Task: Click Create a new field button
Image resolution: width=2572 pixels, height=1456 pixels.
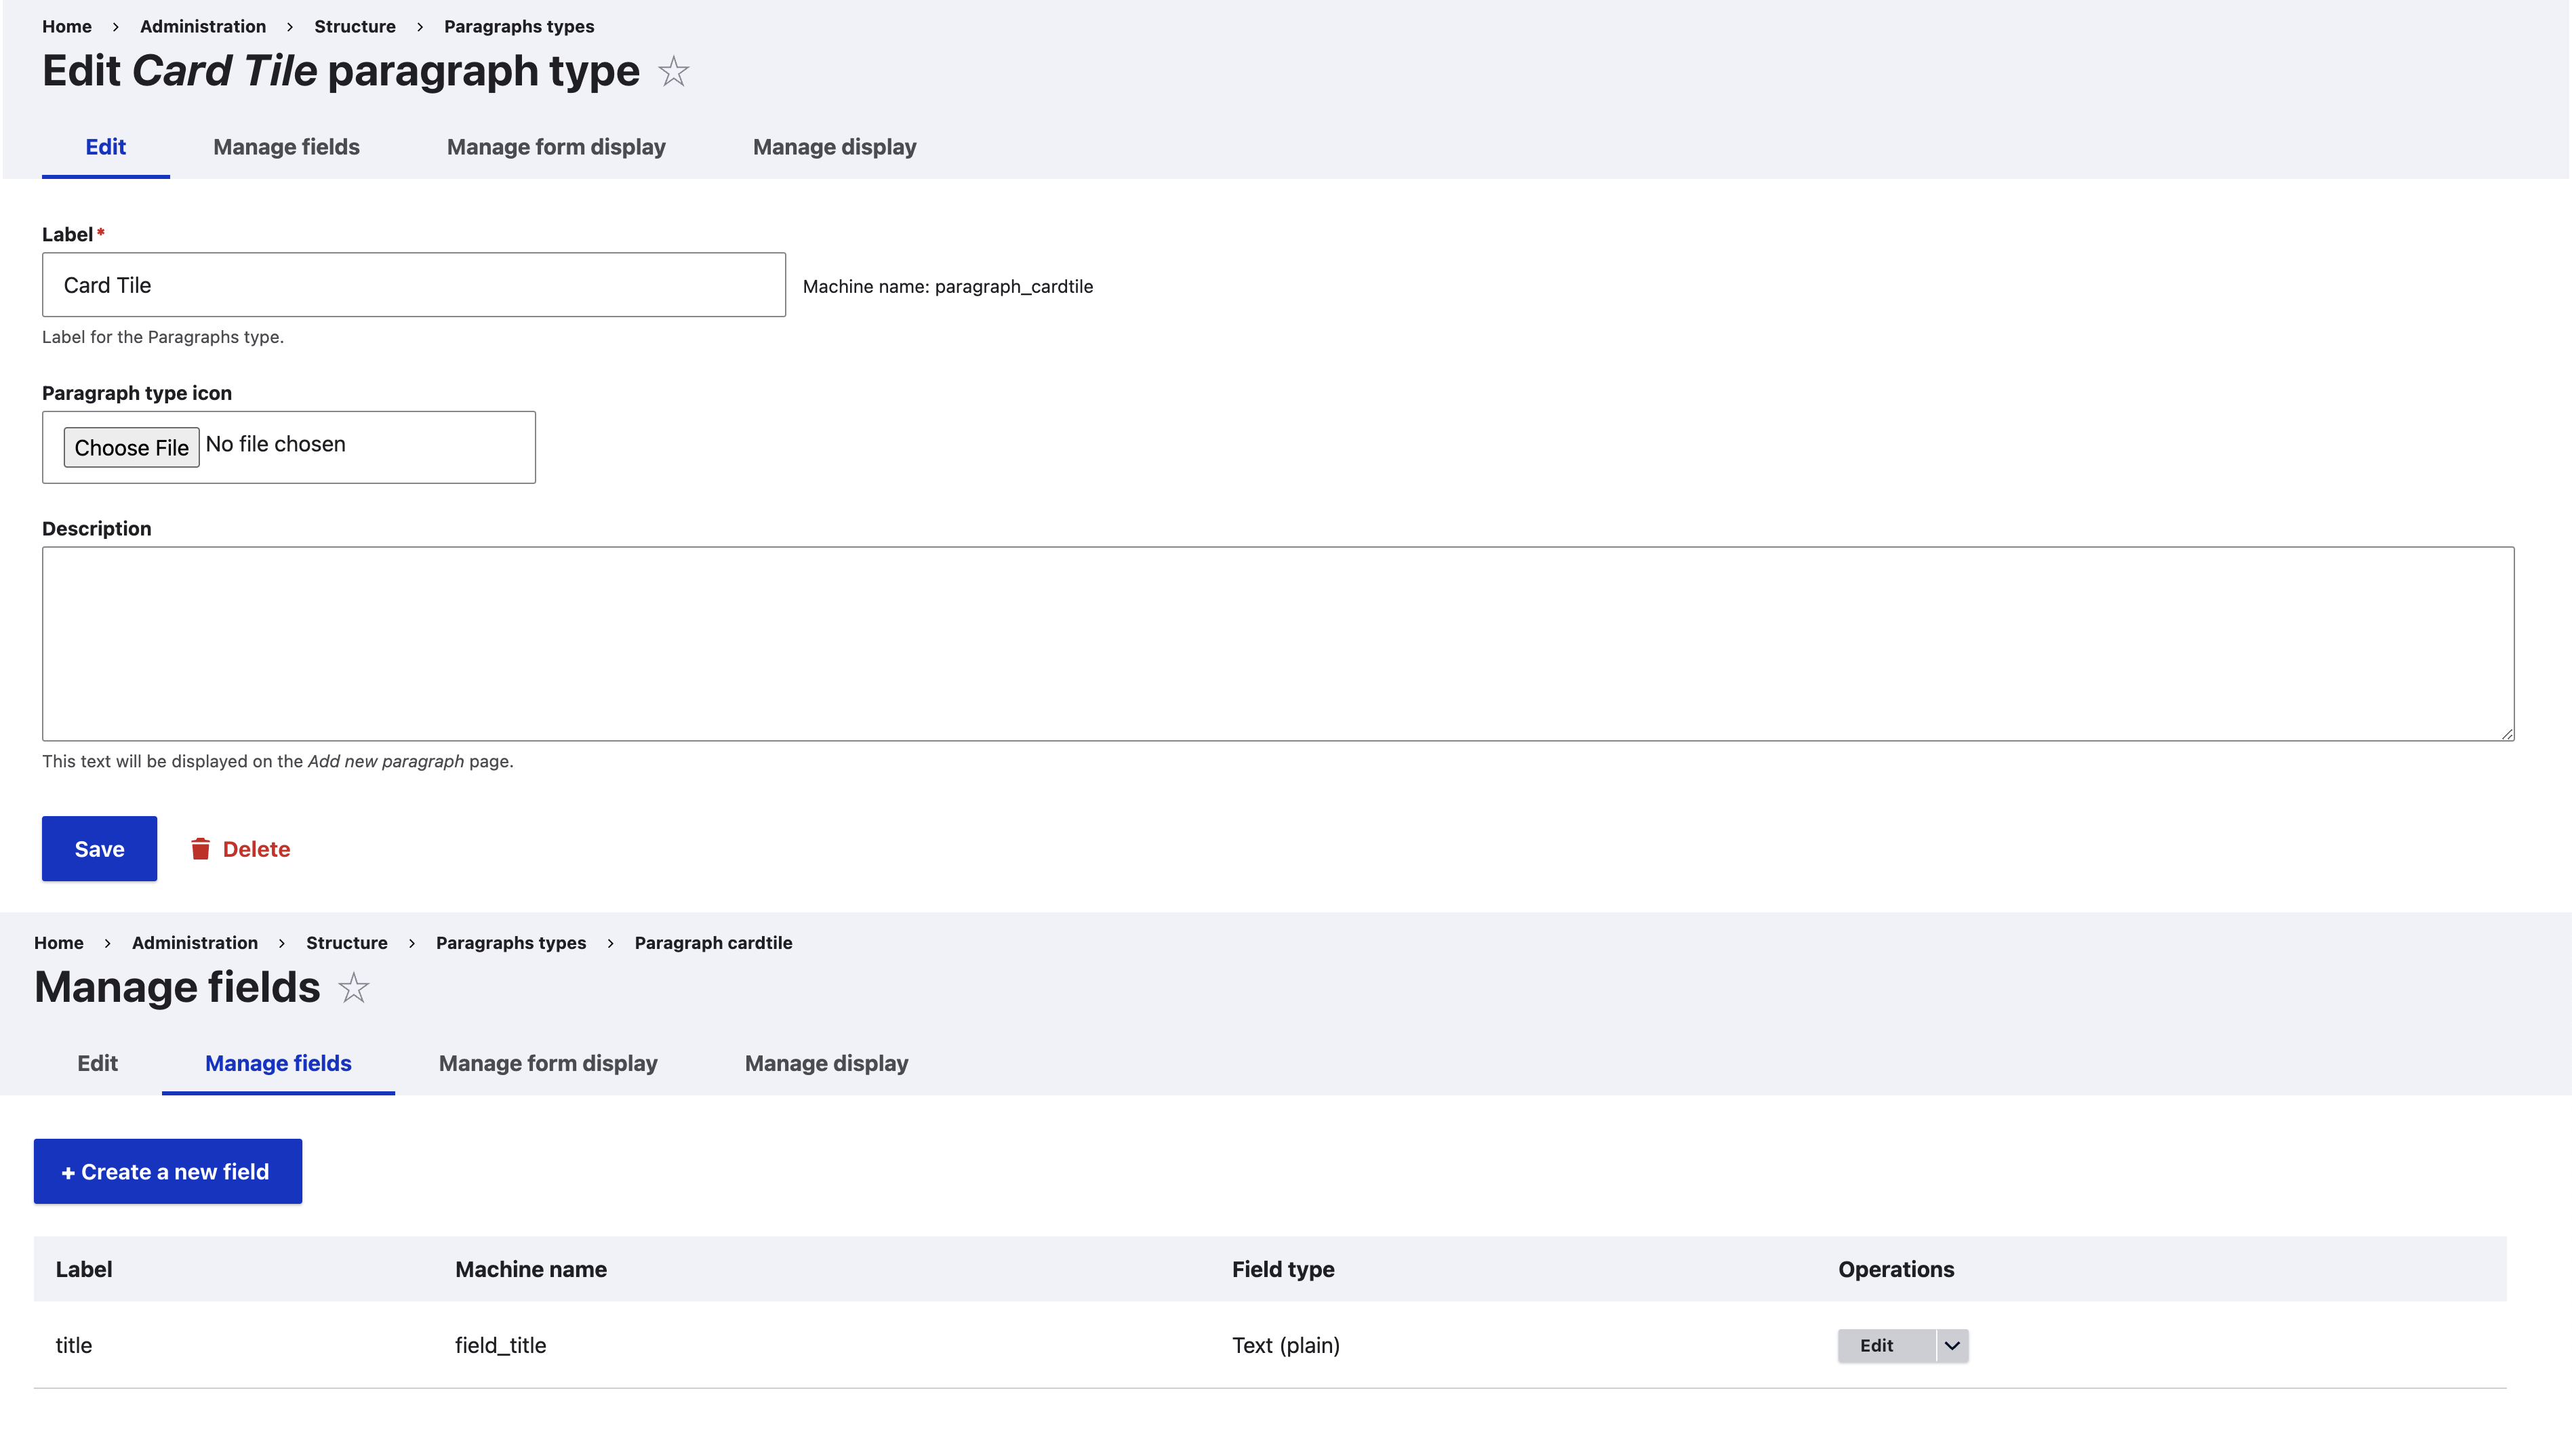Action: (168, 1171)
